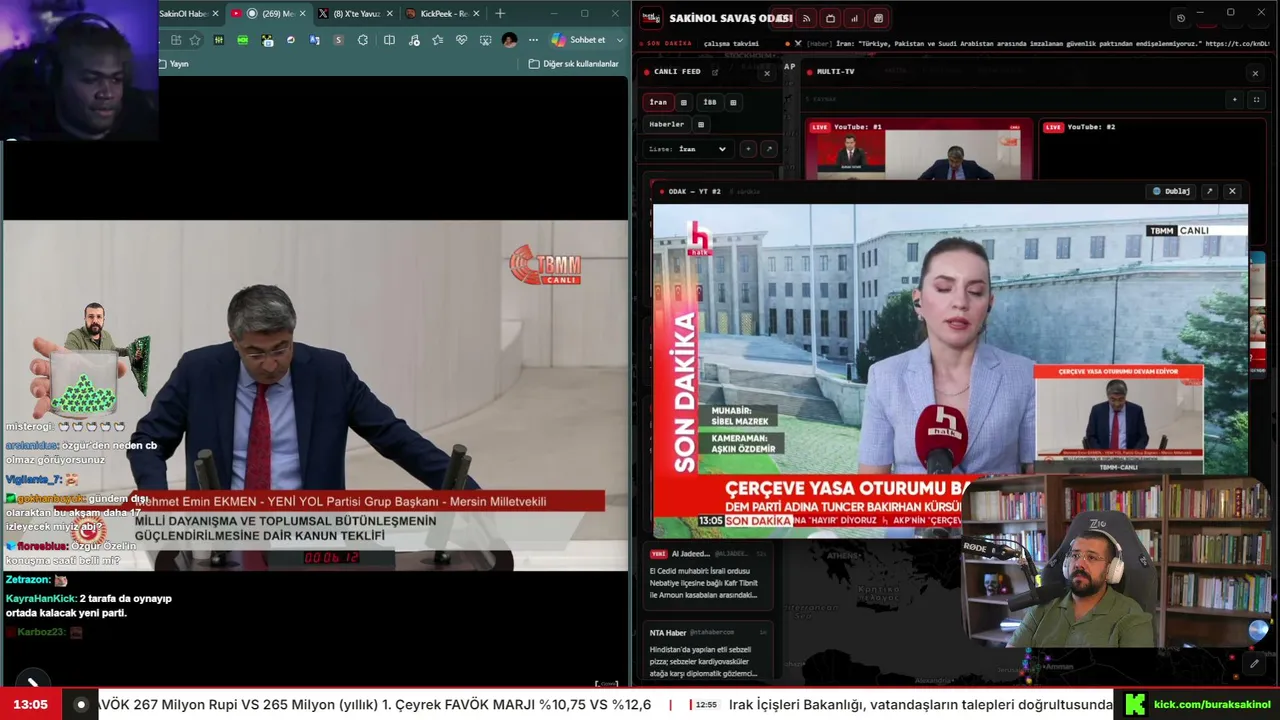Image resolution: width=1280 pixels, height=720 pixels.
Task: Open the equalizer extension icon in browser toolbar
Action: (x=219, y=40)
